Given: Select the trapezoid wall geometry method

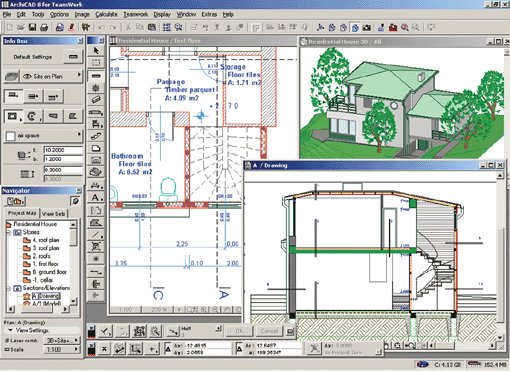Looking at the screenshot, I should pyautogui.click(x=53, y=116).
